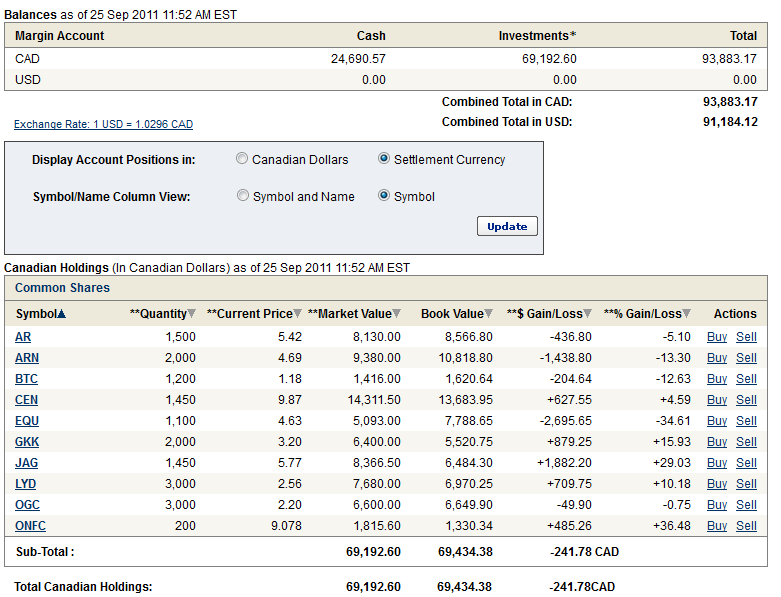Select Canadian Dollars display option

242,159
